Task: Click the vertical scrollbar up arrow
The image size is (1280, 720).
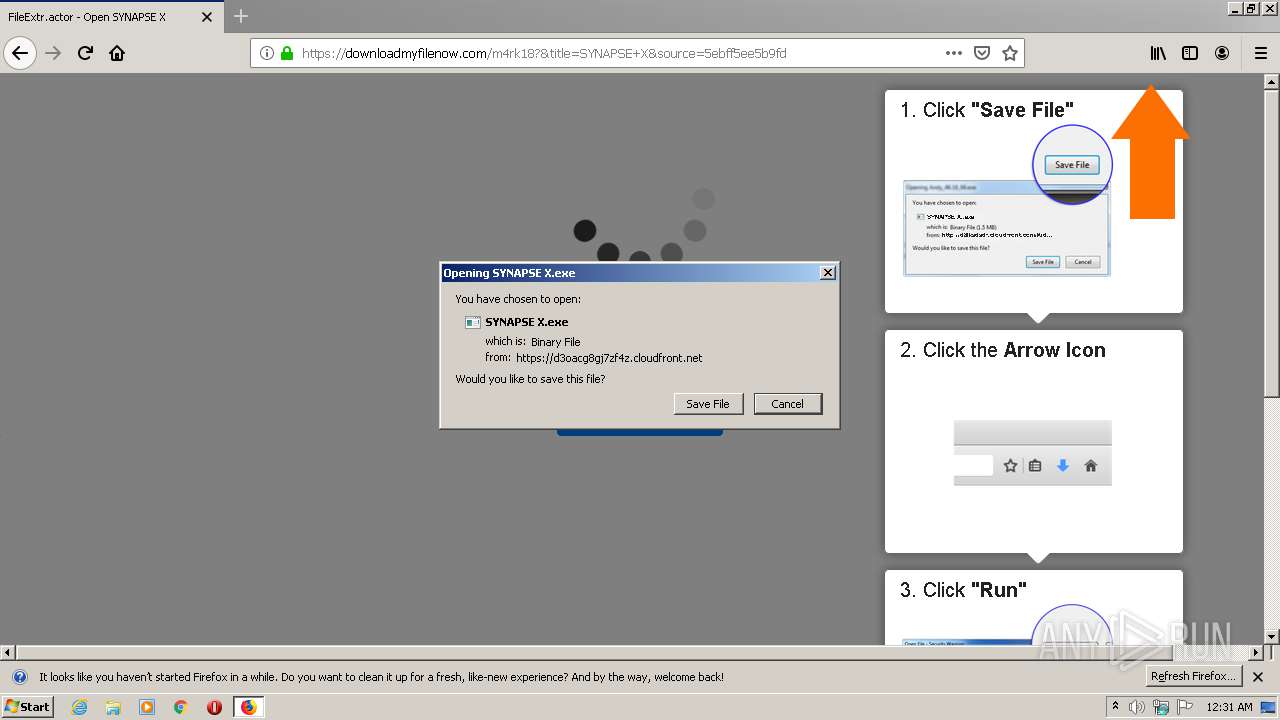Action: 1272,82
